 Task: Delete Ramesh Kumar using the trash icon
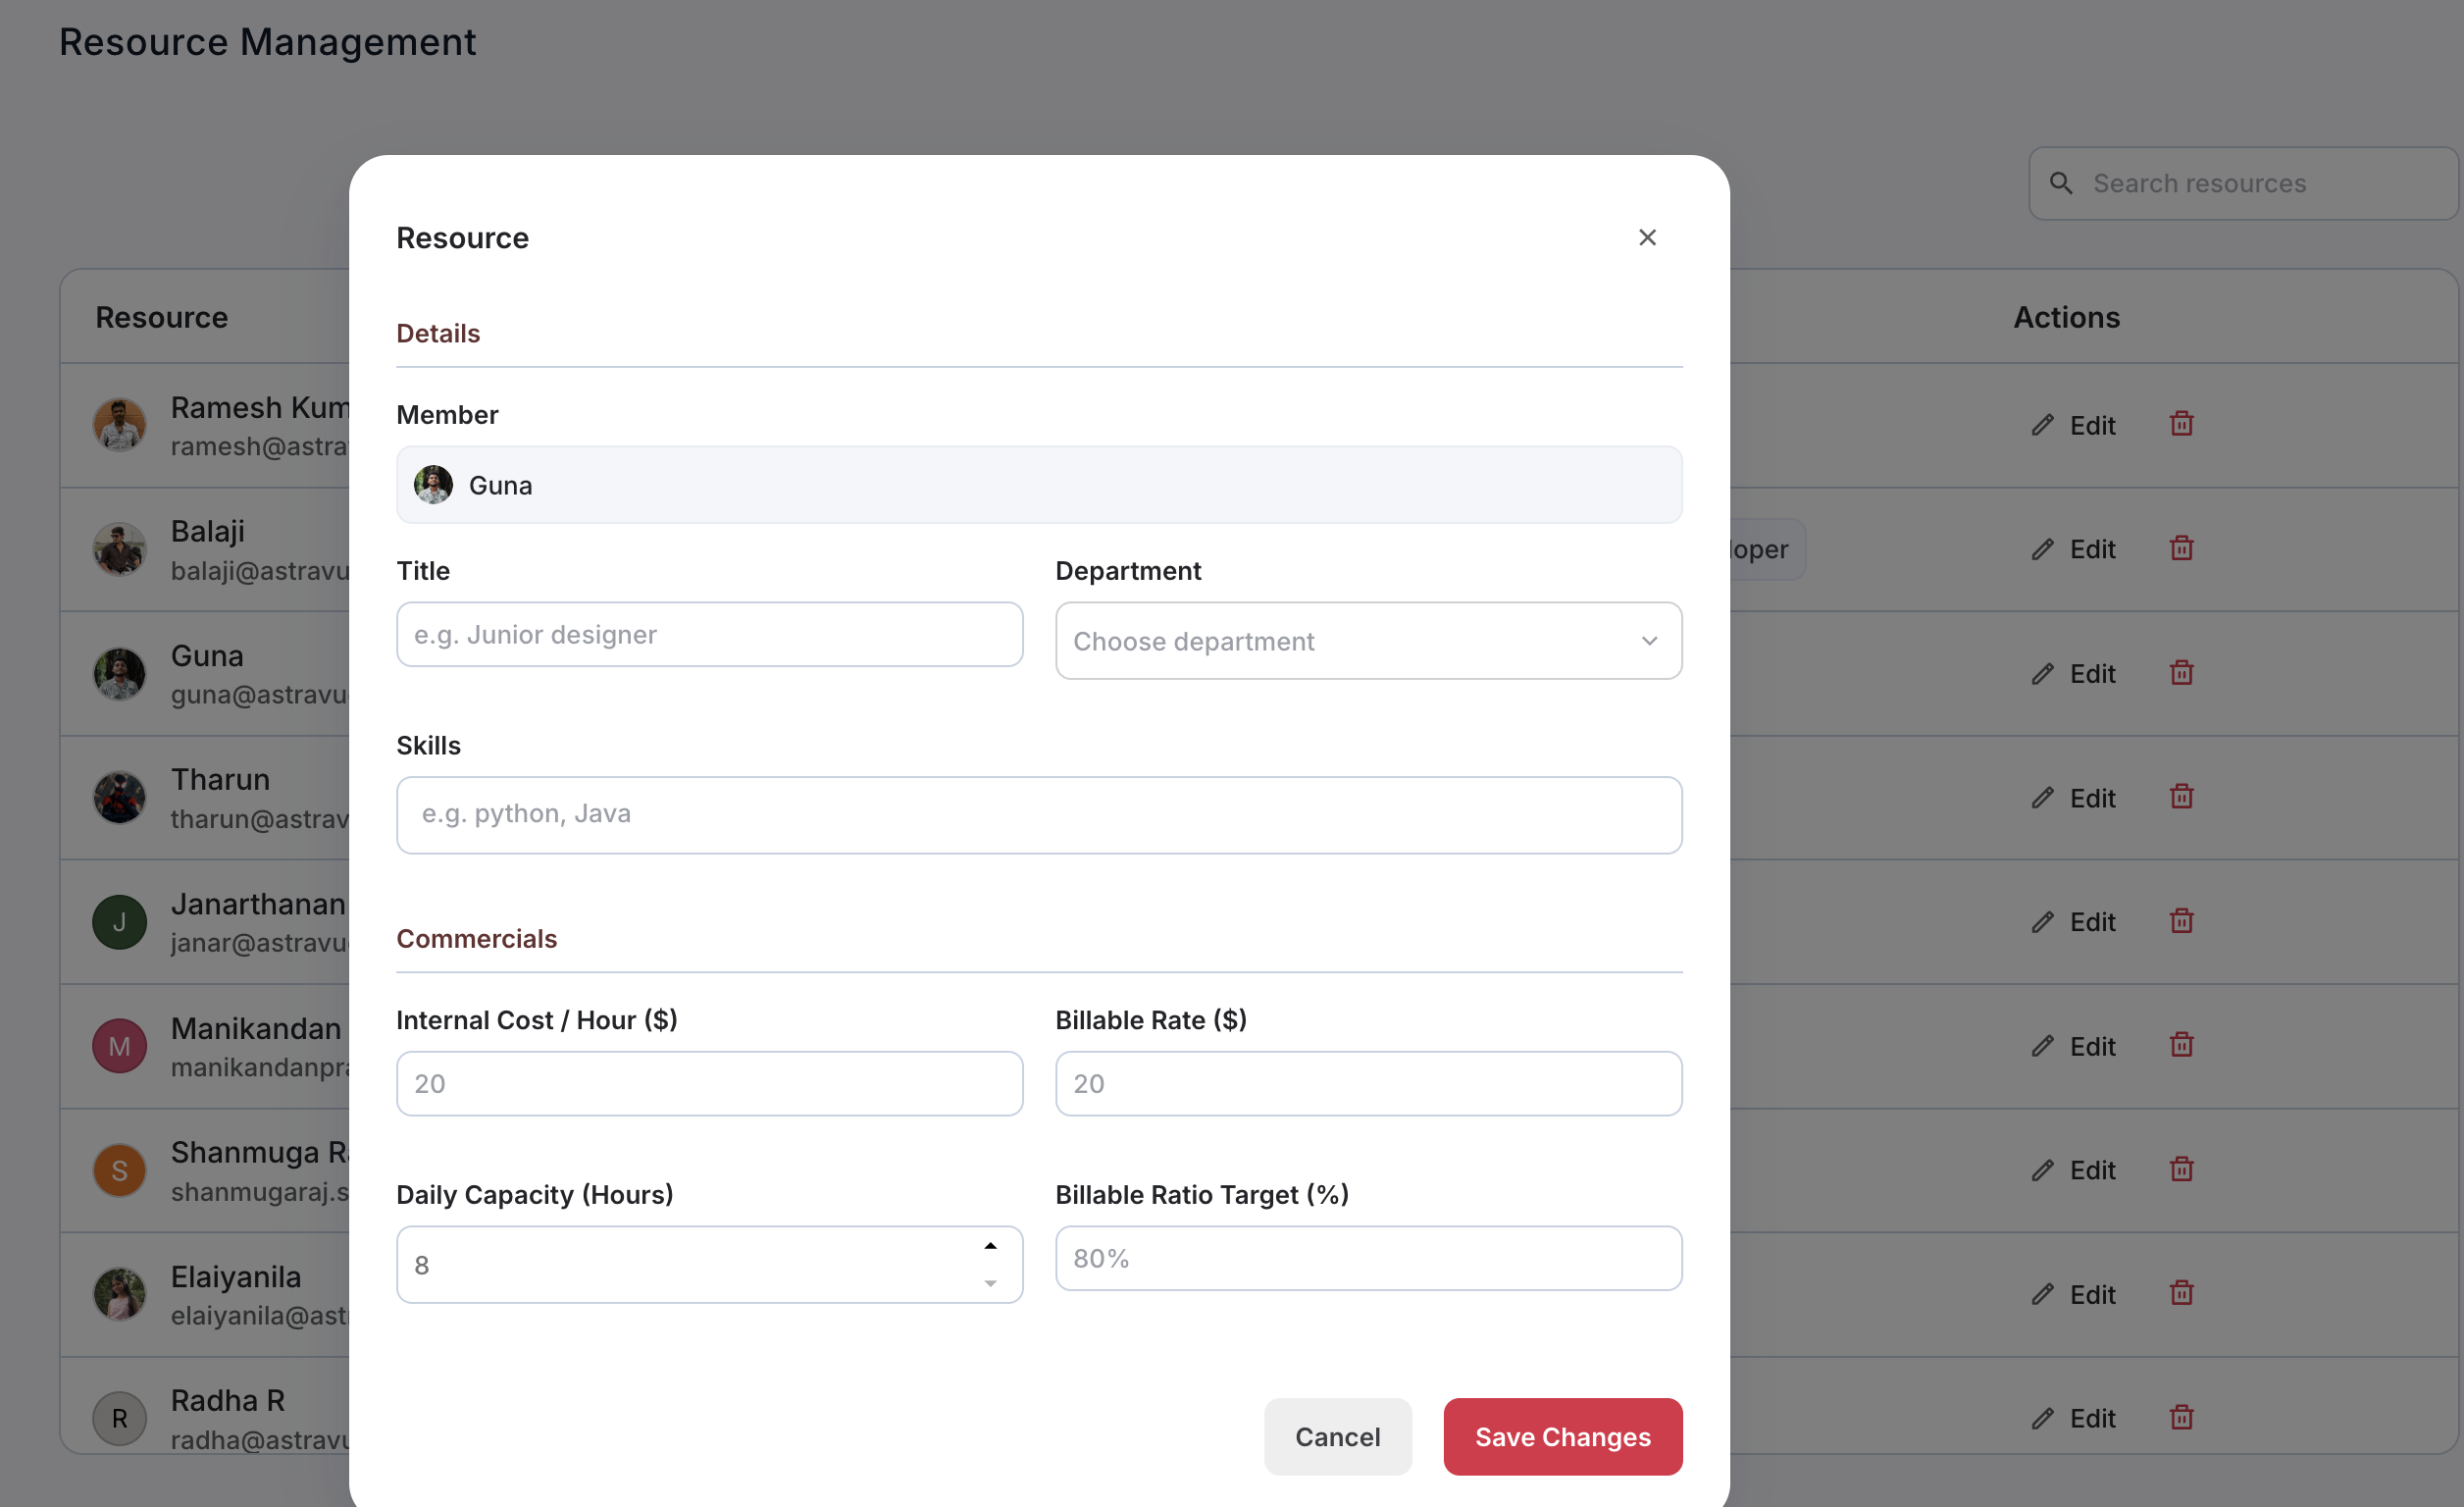click(x=2182, y=424)
